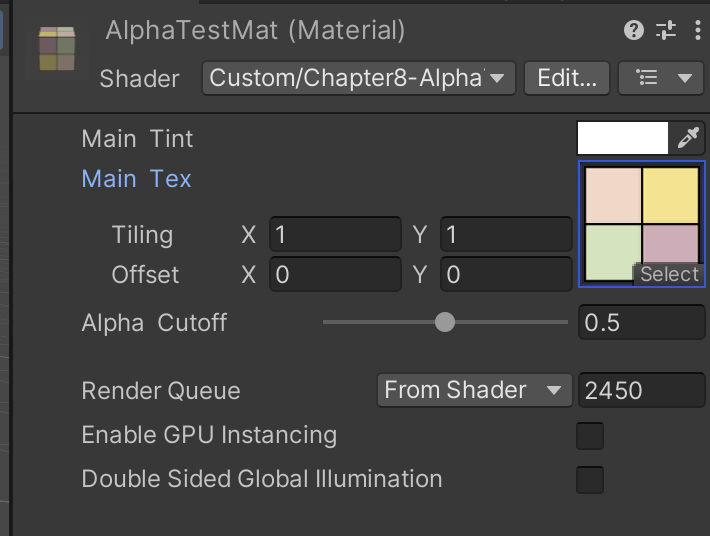Expand the Render Queue From Shader dropdown
Screen dimensions: 710x536
(x=472, y=390)
